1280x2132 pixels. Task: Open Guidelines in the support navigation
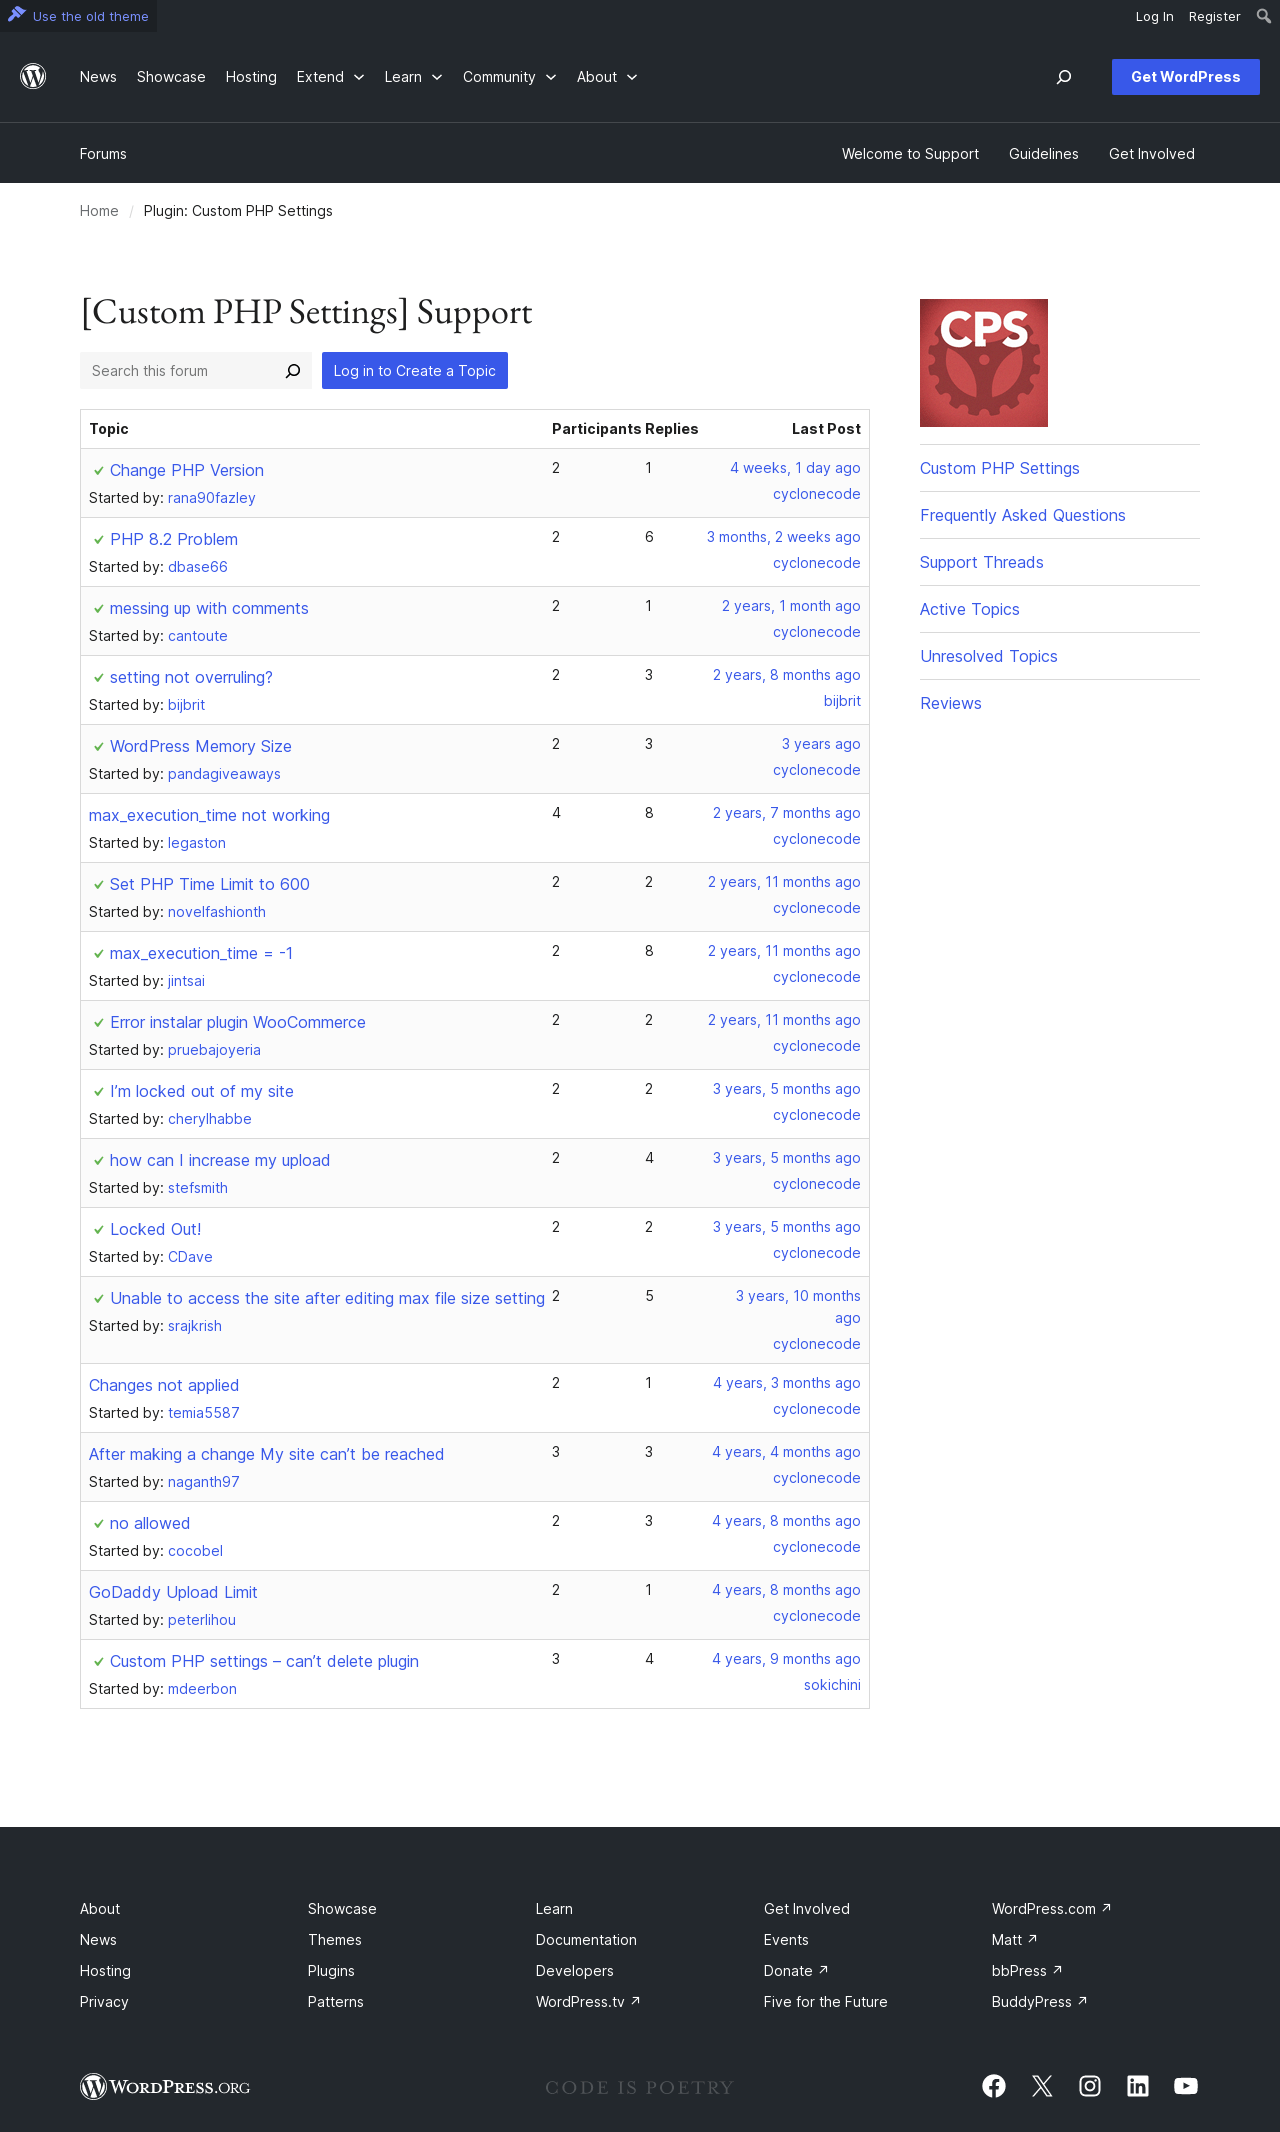coord(1043,154)
